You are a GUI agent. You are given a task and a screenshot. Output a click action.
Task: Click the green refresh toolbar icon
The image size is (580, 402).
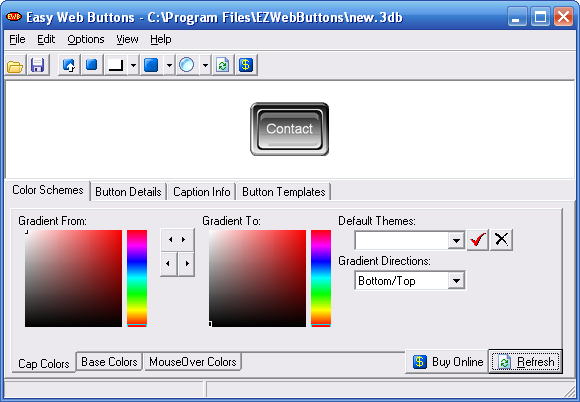[223, 65]
